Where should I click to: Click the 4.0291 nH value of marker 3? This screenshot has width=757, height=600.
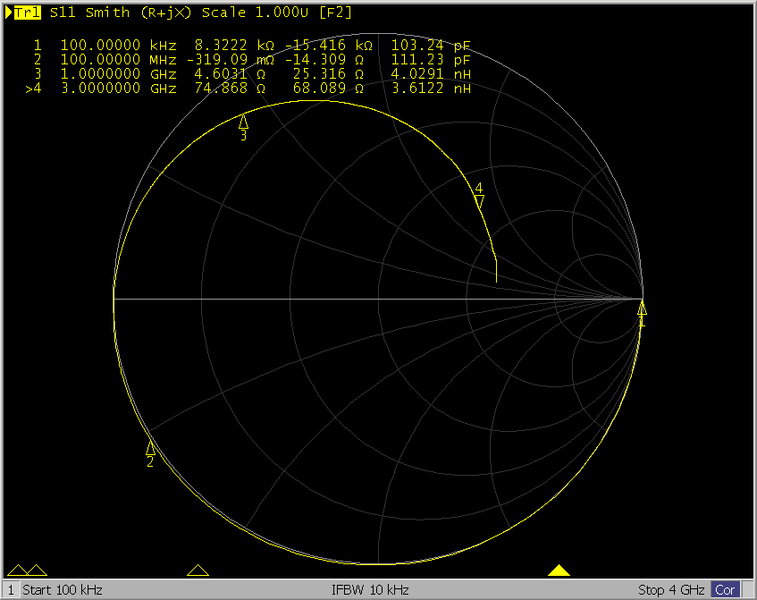431,74
